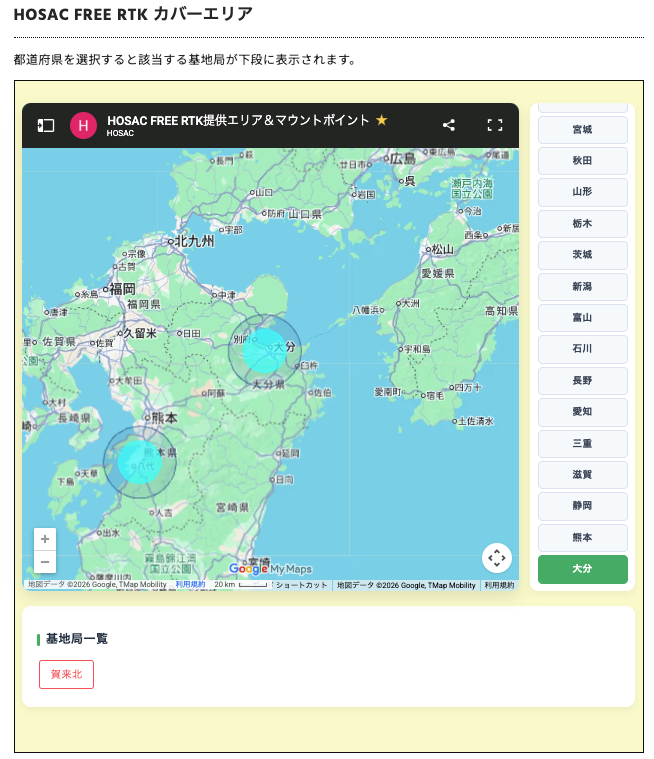The image size is (654, 759).
Task: Select 三重 prefecture
Action: 583,443
